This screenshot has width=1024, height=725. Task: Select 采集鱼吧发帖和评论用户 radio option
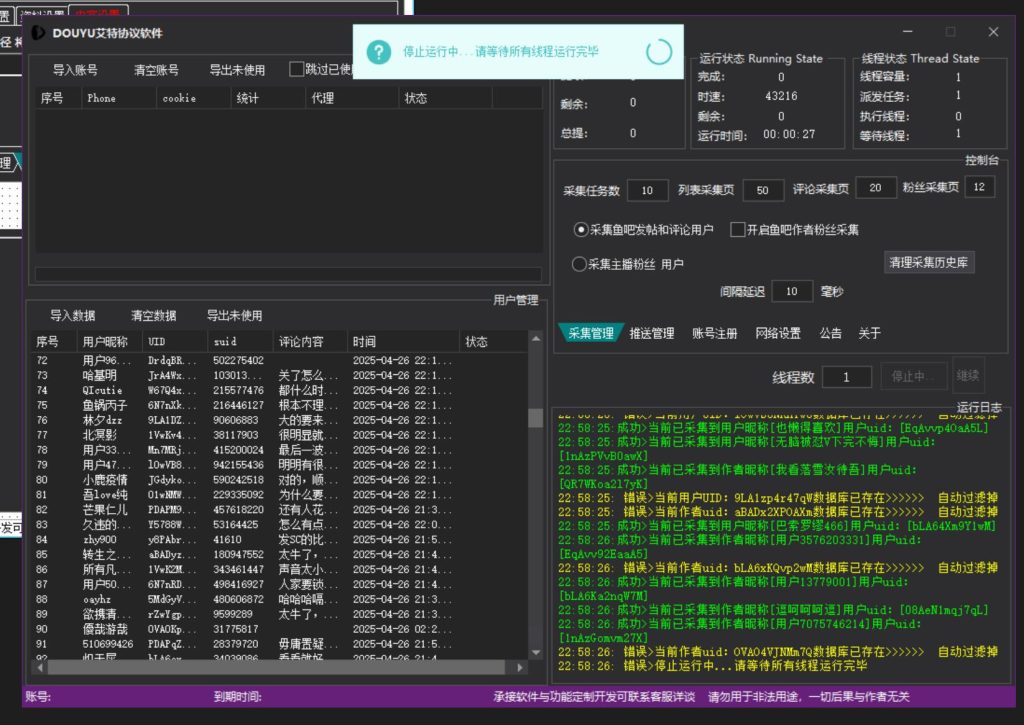tap(581, 230)
